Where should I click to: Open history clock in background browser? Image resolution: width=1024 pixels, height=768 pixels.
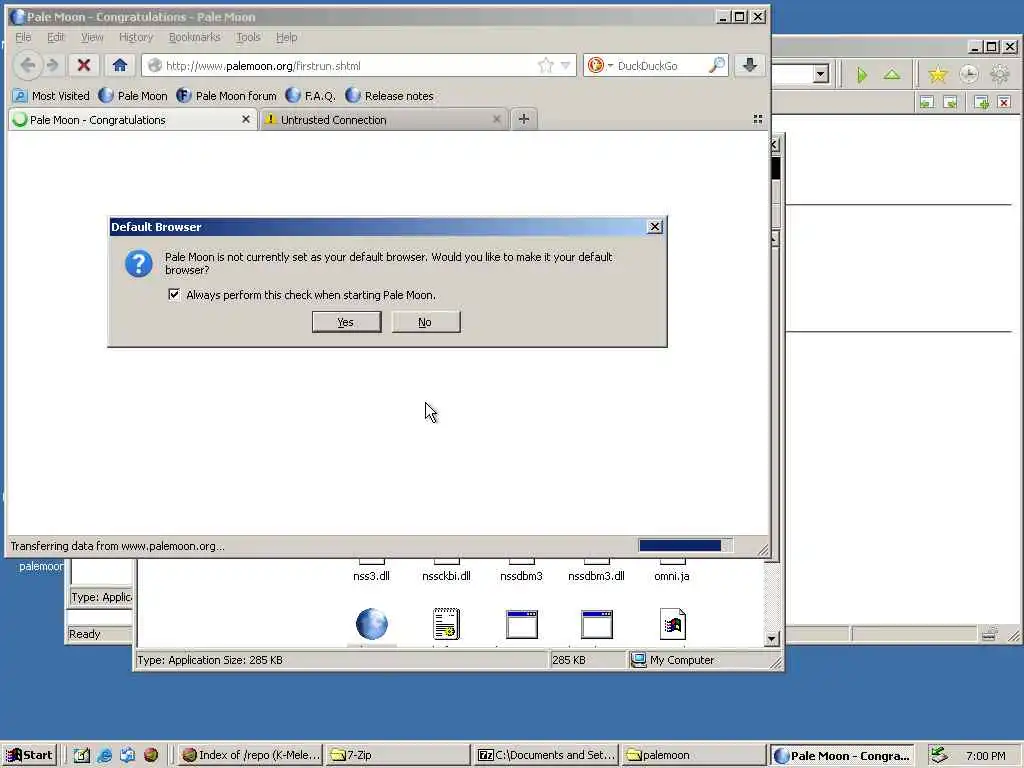click(968, 74)
